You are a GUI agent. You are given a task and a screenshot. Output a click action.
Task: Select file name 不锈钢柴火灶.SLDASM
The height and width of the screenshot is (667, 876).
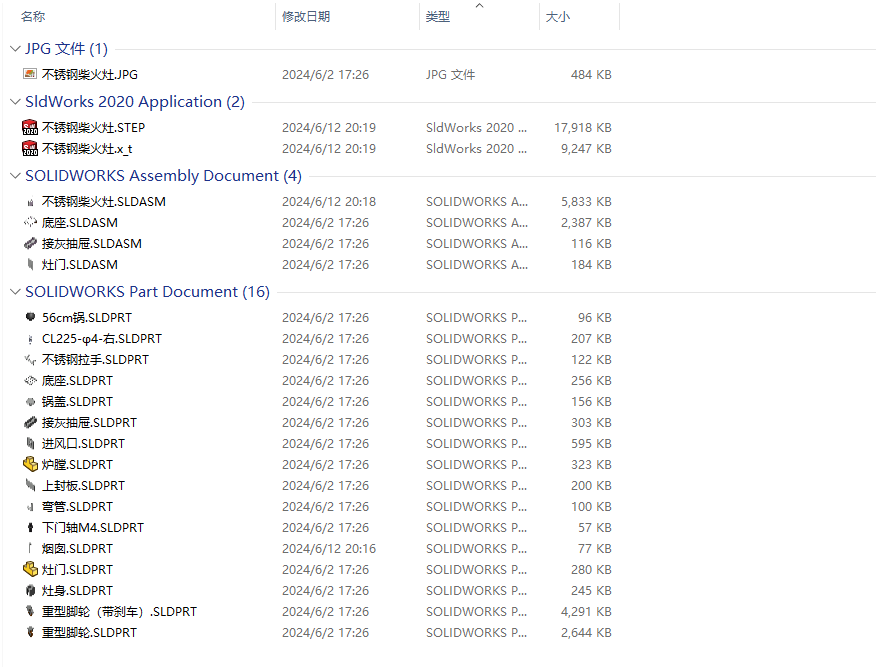tap(103, 202)
